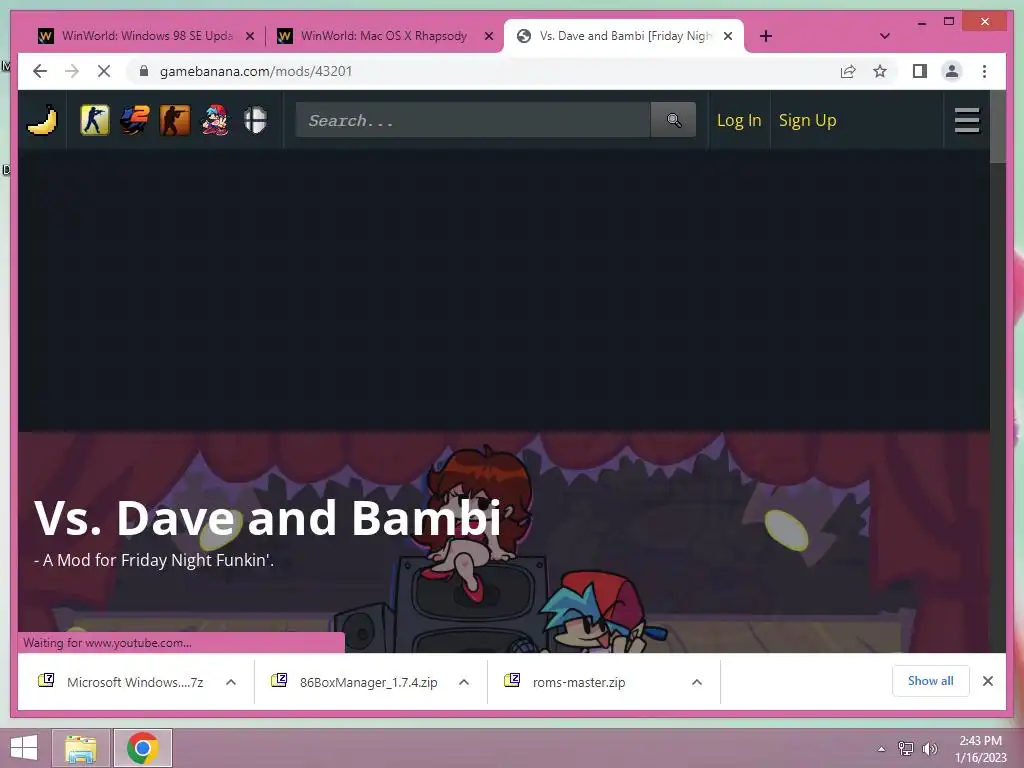Open the Friday Night Funkin' game icon
1024x768 pixels.
pos(216,120)
